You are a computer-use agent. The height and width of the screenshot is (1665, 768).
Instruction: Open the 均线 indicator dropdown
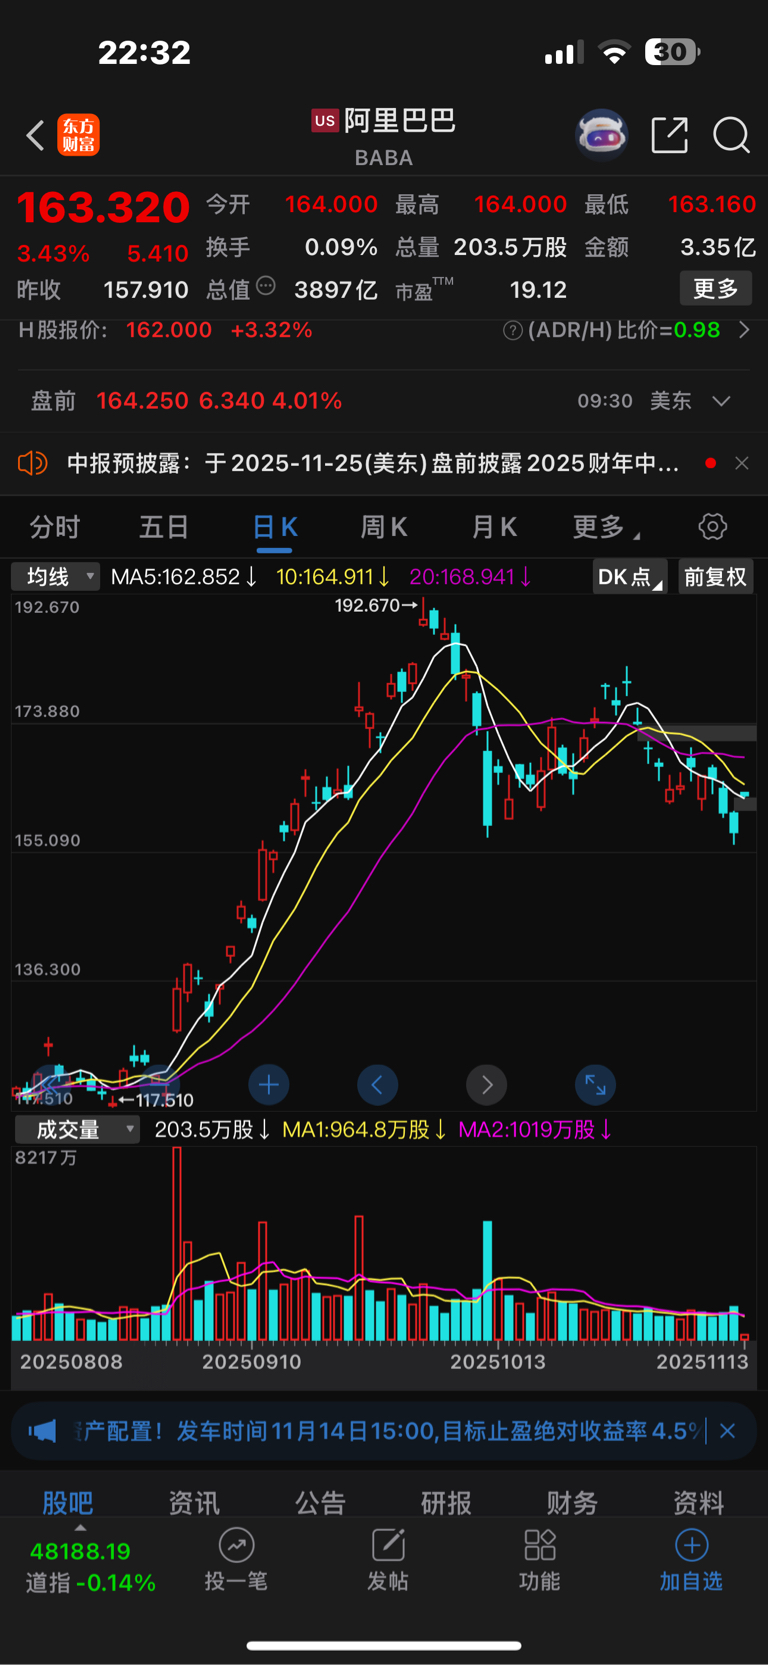coord(56,577)
